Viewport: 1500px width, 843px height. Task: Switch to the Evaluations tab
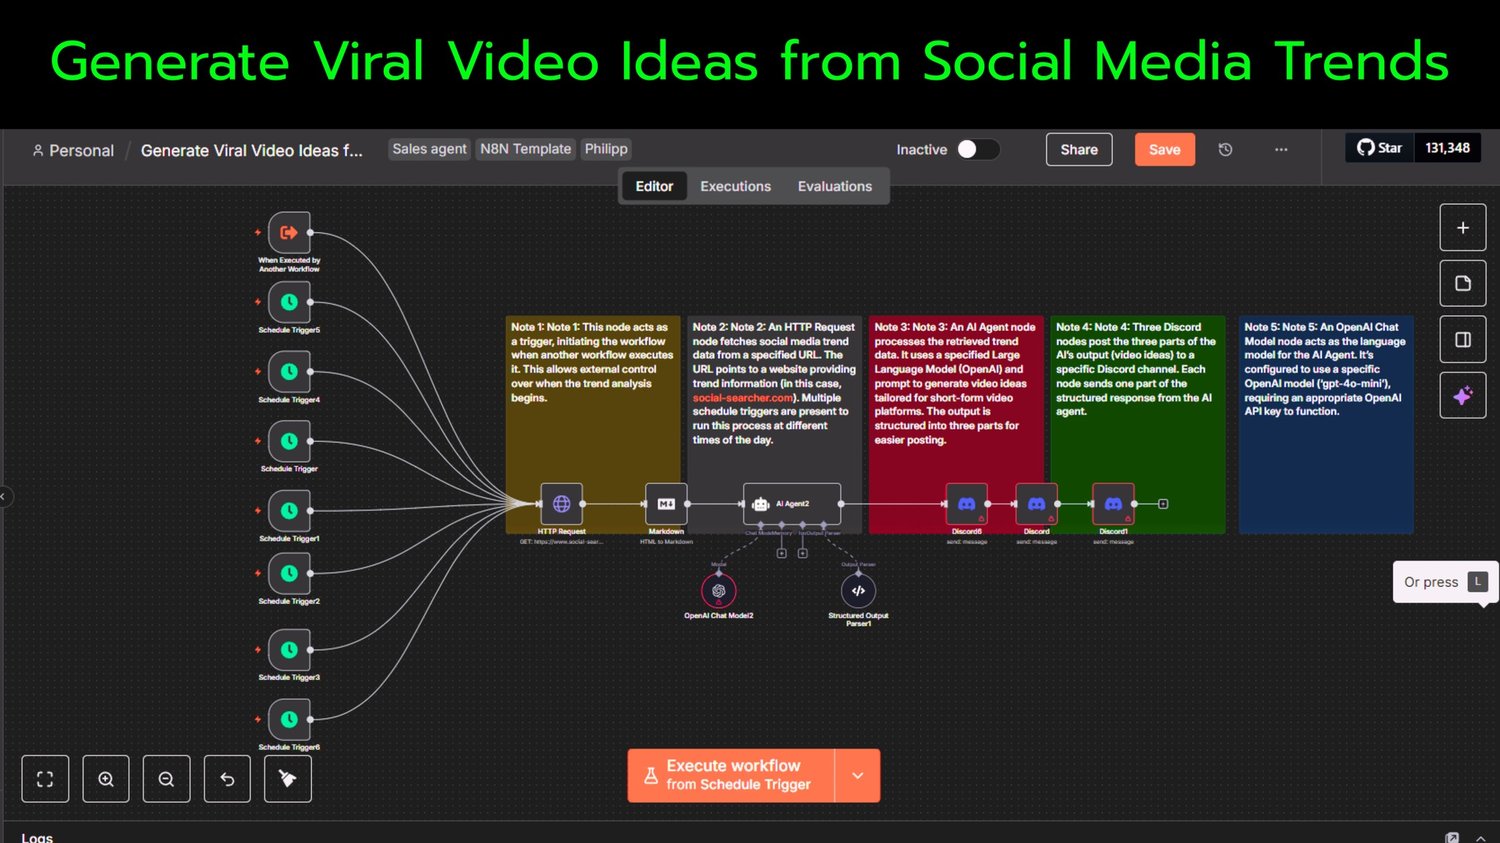pyautogui.click(x=835, y=187)
